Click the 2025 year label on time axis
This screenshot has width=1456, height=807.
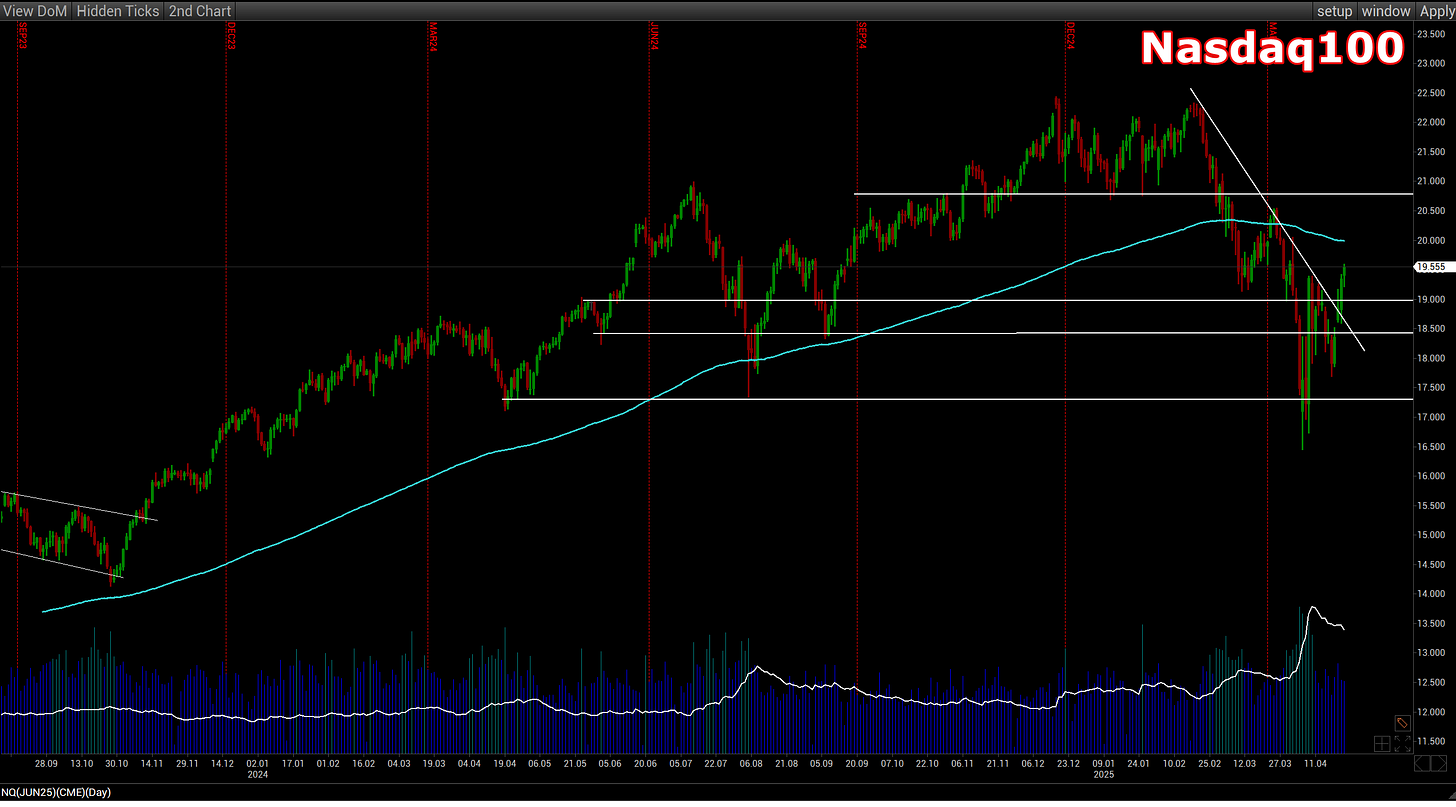click(x=1104, y=774)
